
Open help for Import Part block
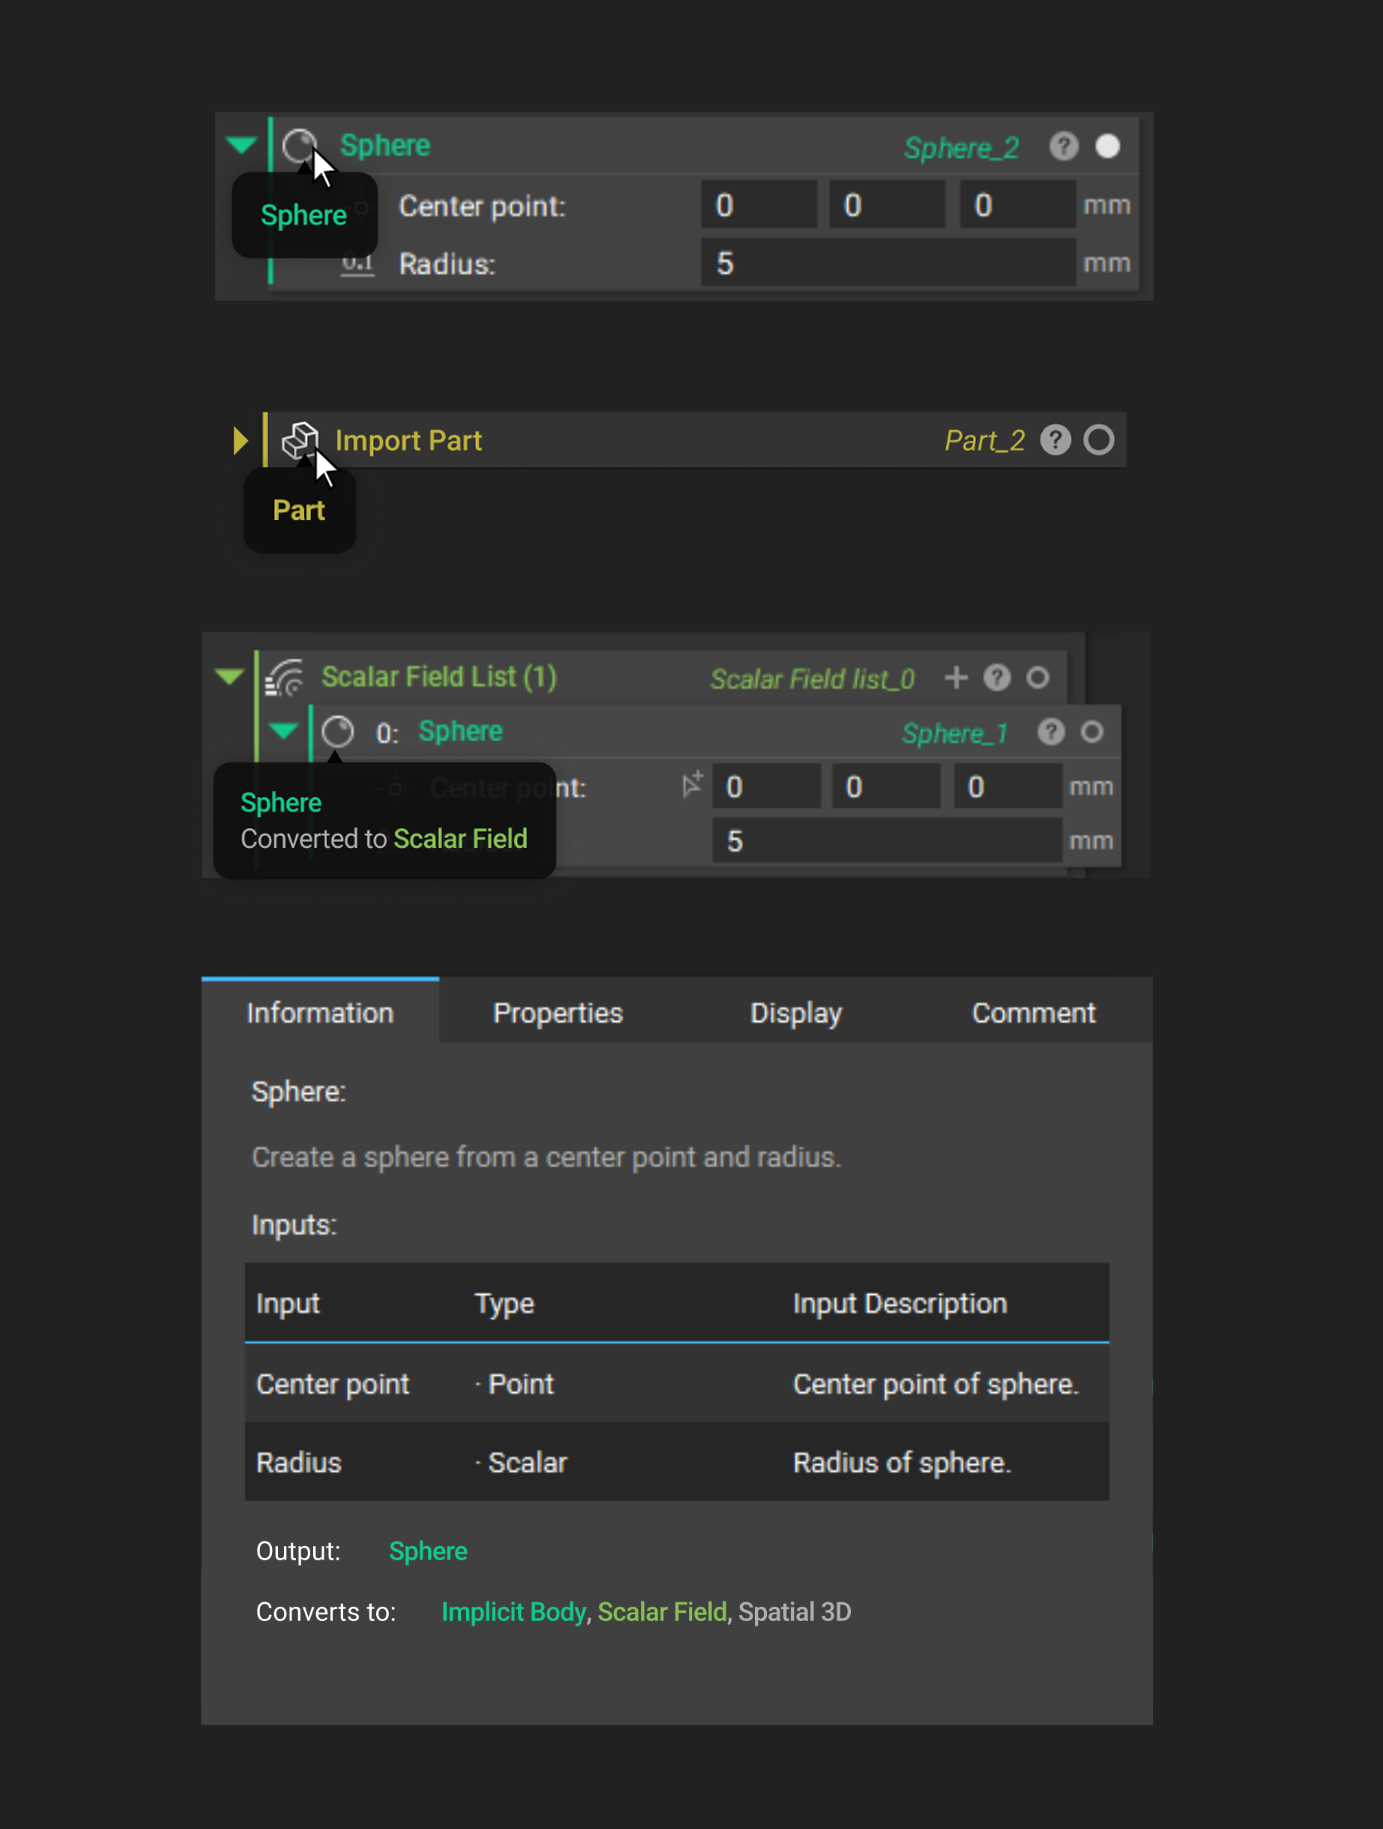pyautogui.click(x=1056, y=440)
